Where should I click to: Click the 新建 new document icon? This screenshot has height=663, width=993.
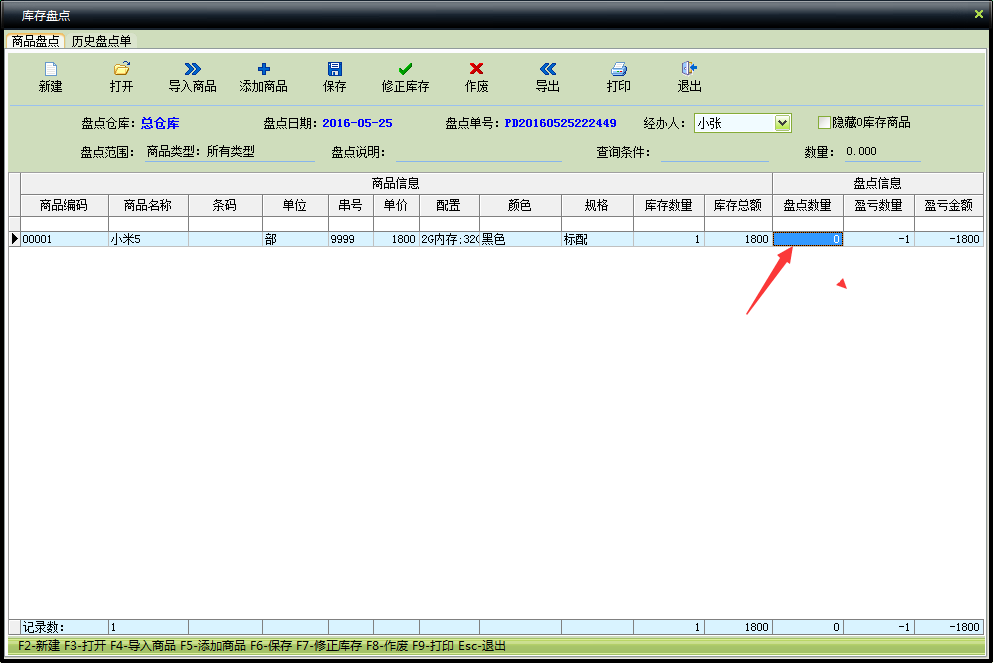(51, 68)
